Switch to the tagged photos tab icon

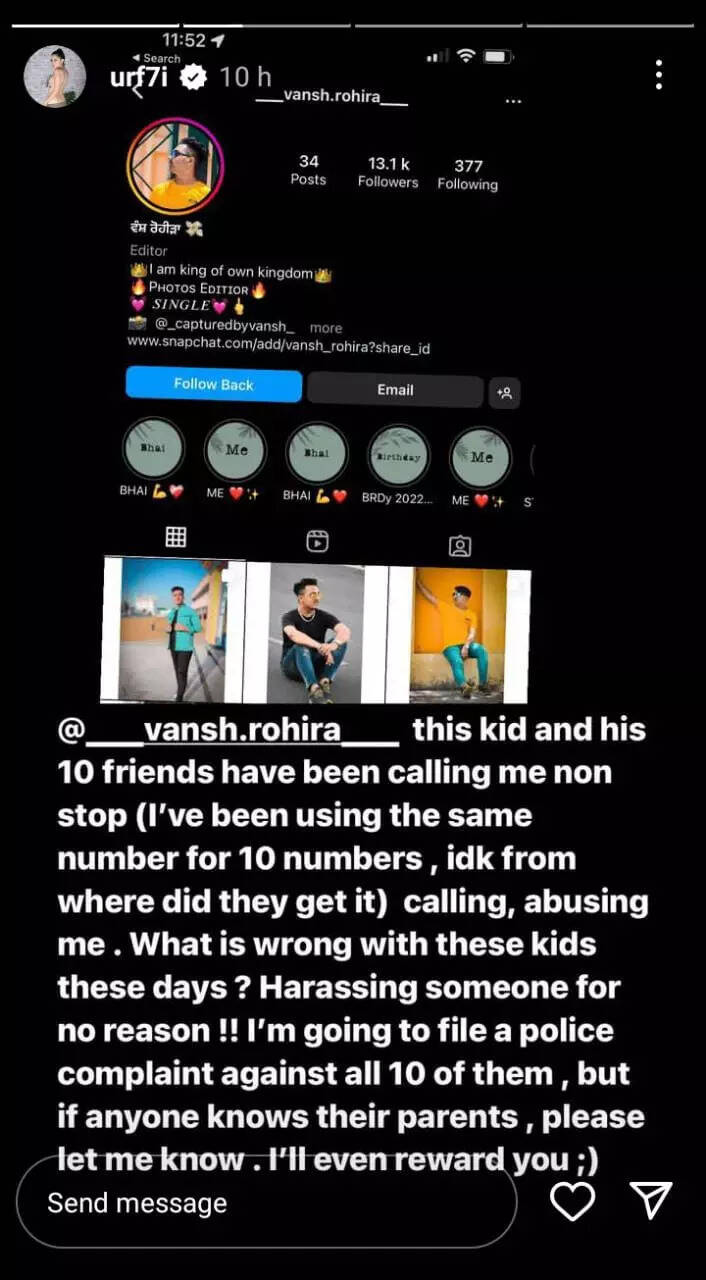pyautogui.click(x=460, y=545)
